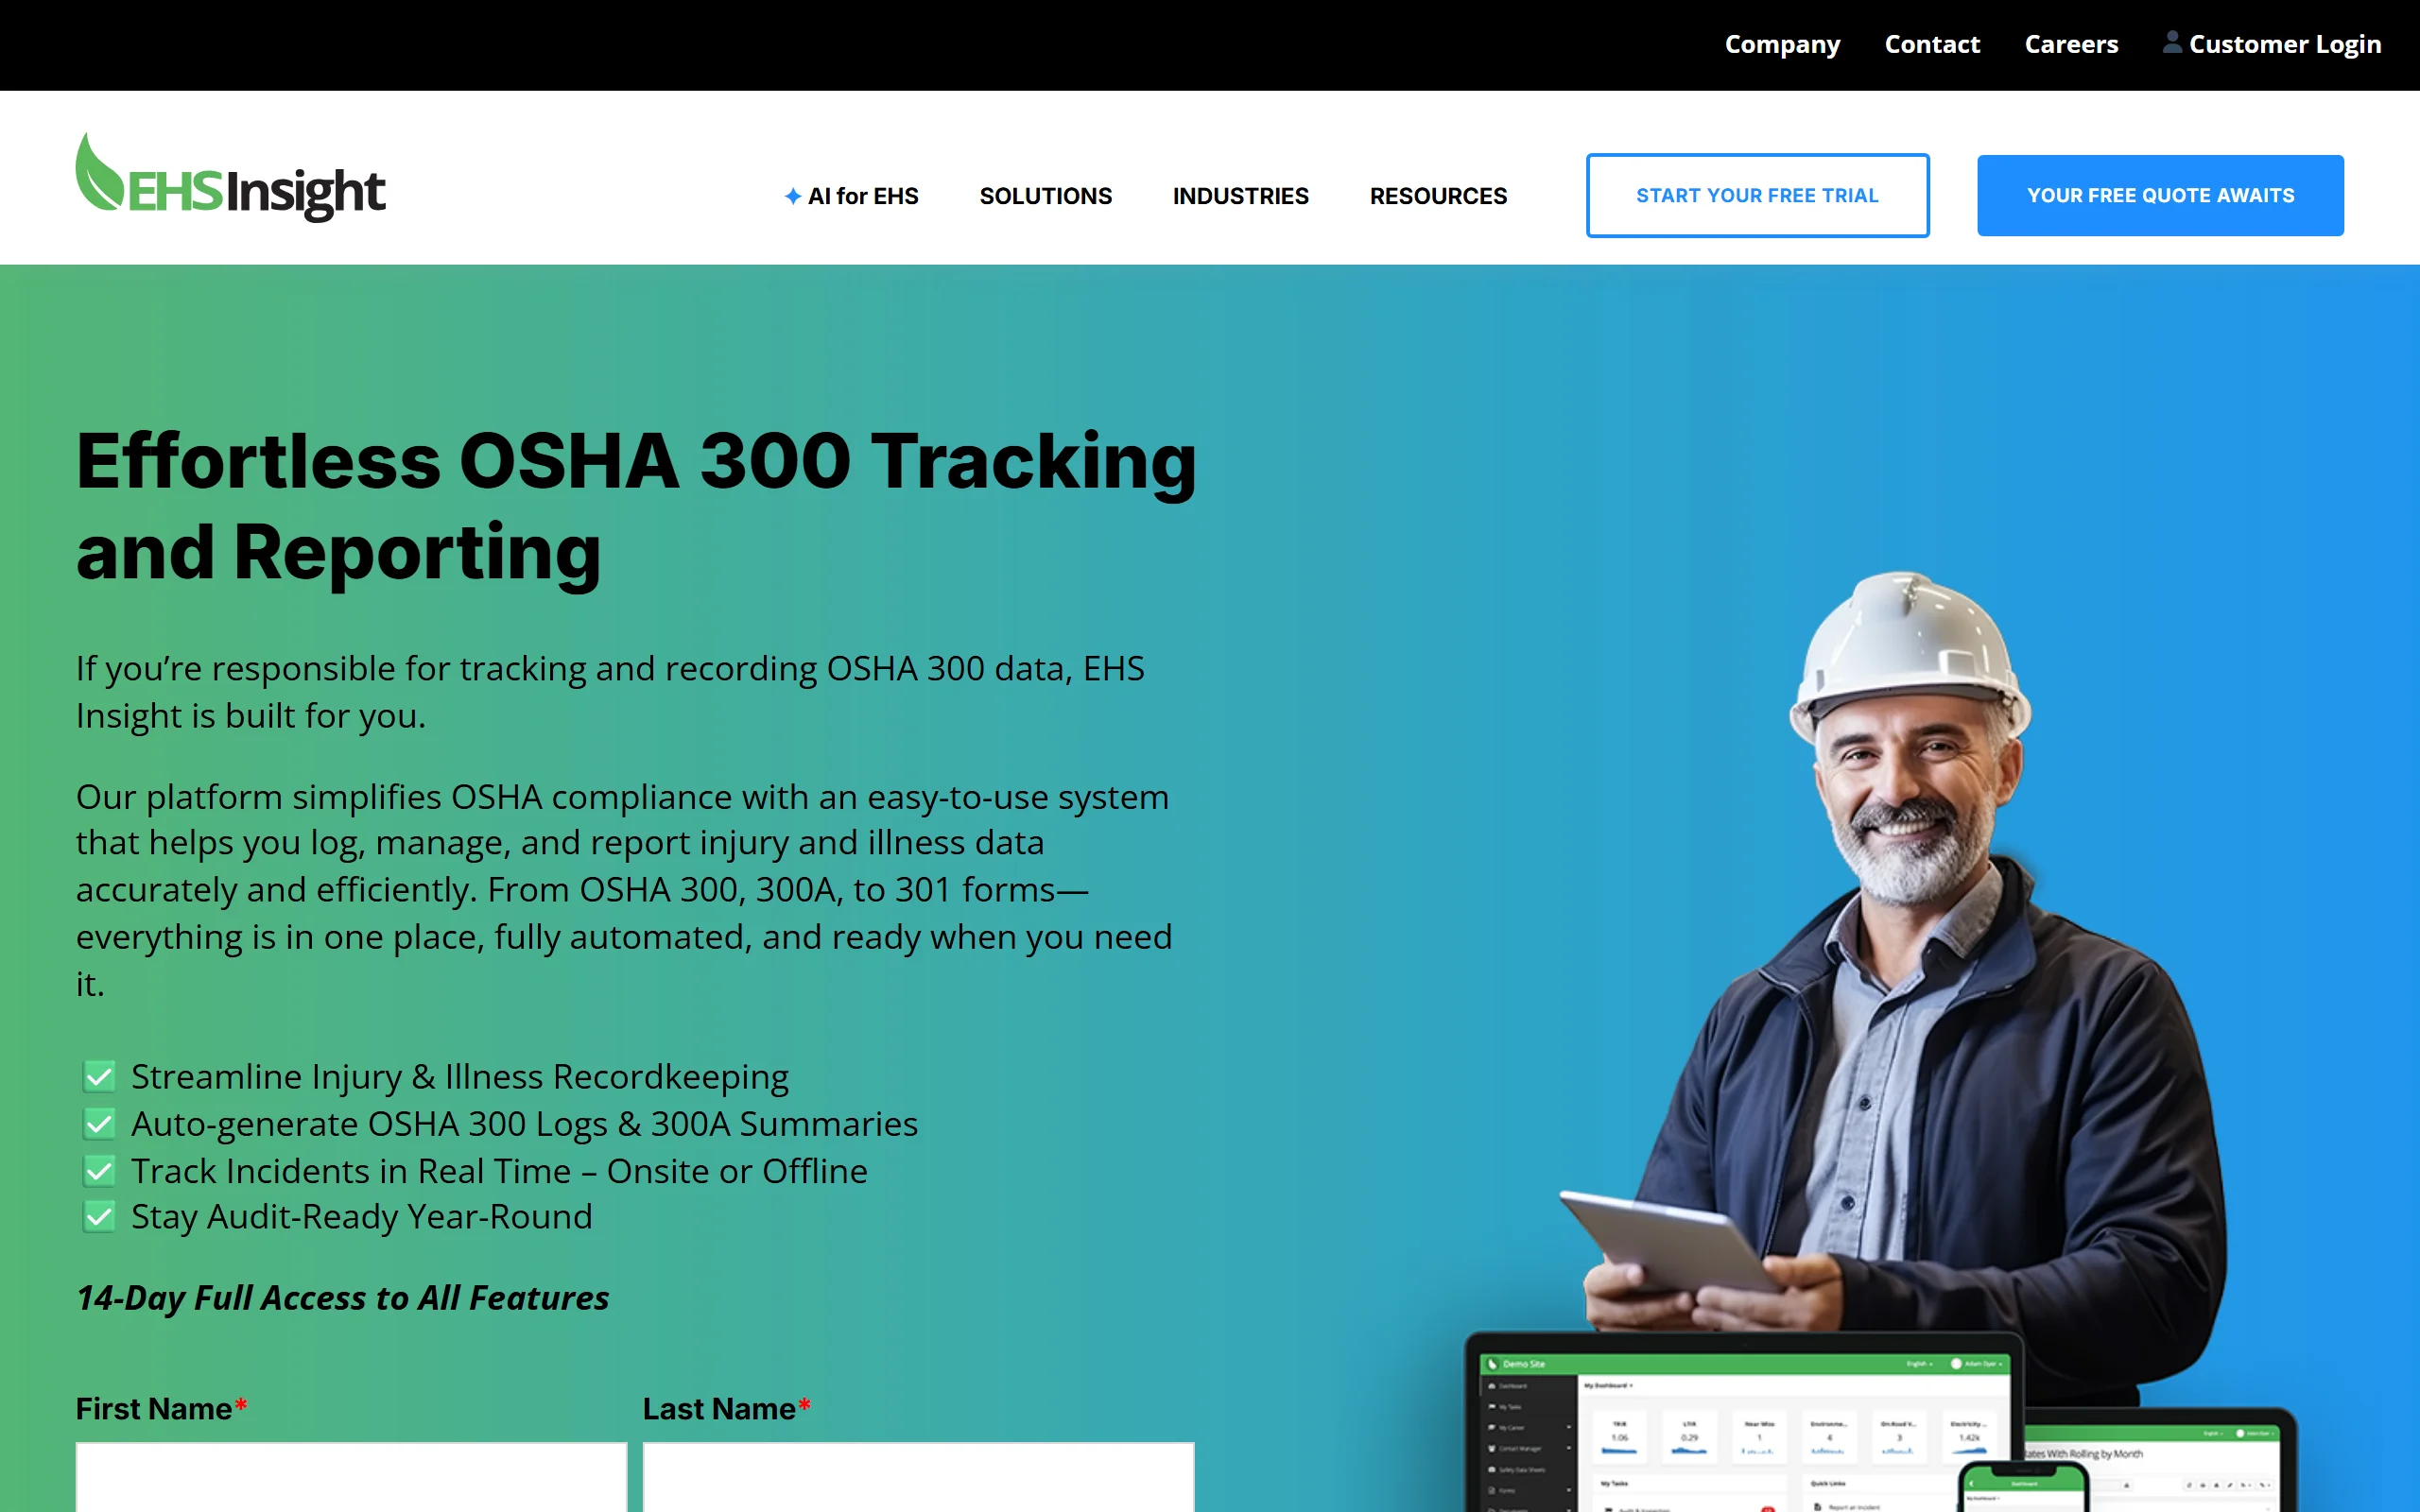Go to the Careers page
The height and width of the screenshot is (1512, 2420).
coord(2071,44)
